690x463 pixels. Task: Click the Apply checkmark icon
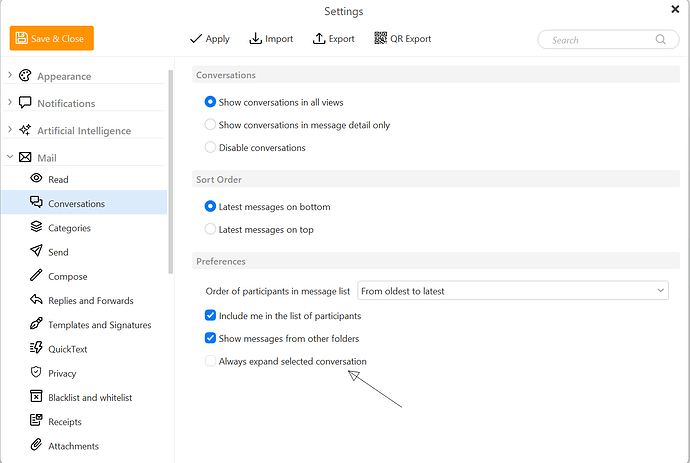(x=196, y=39)
